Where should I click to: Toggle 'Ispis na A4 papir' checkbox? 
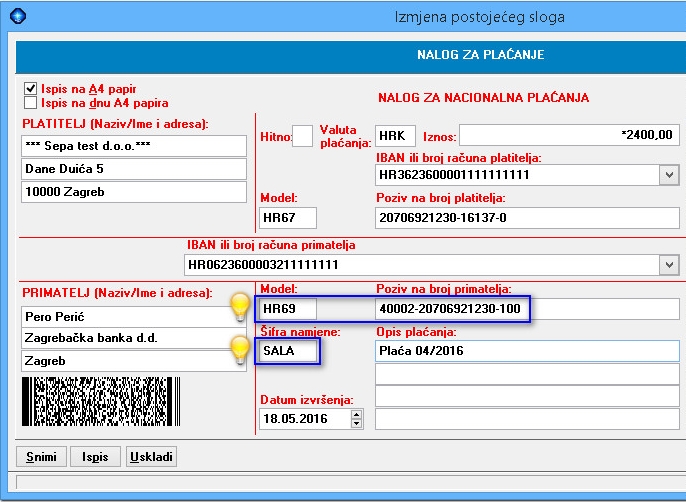click(x=30, y=88)
